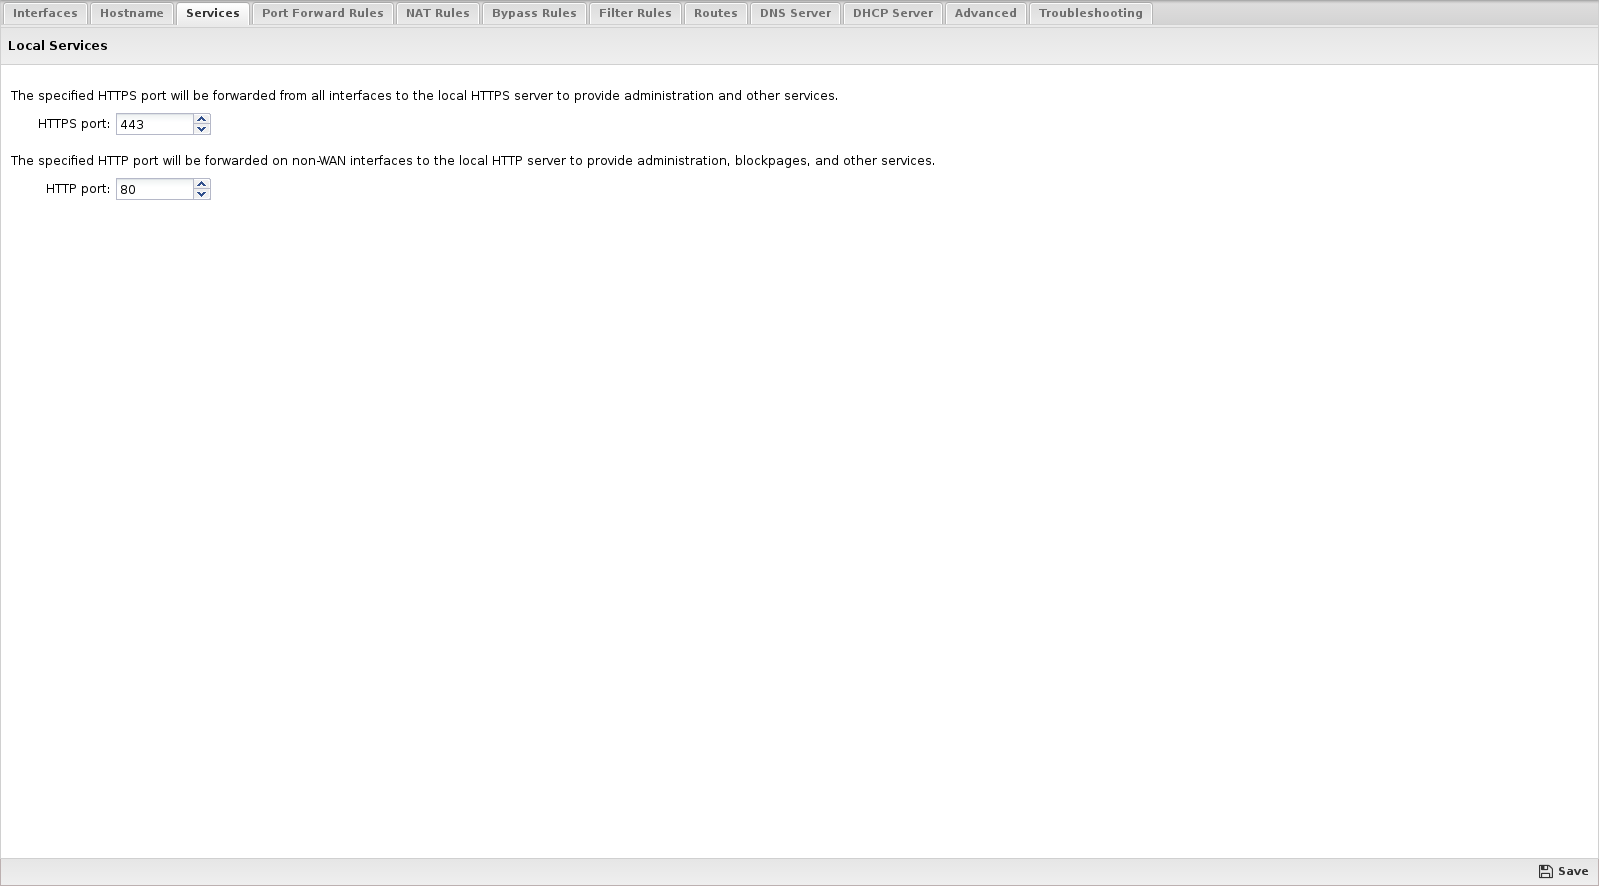This screenshot has width=1599, height=886.
Task: Click the 'HTTP port:' label
Action: pyautogui.click(x=78, y=189)
